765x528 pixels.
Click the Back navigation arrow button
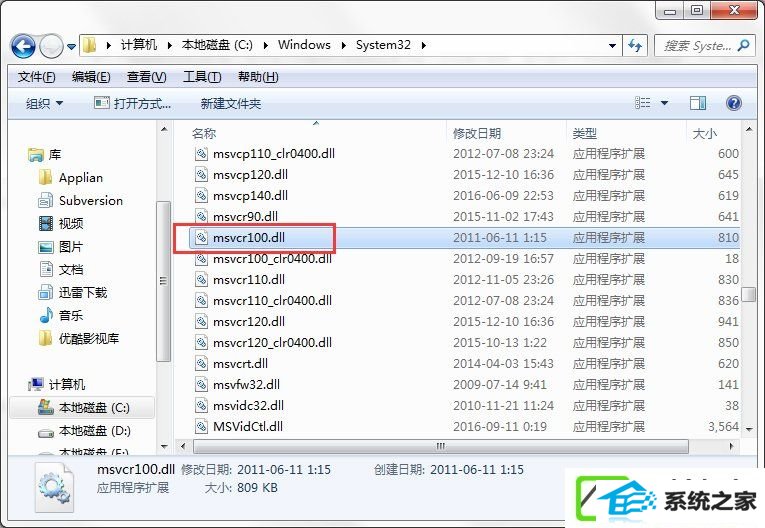coord(23,46)
